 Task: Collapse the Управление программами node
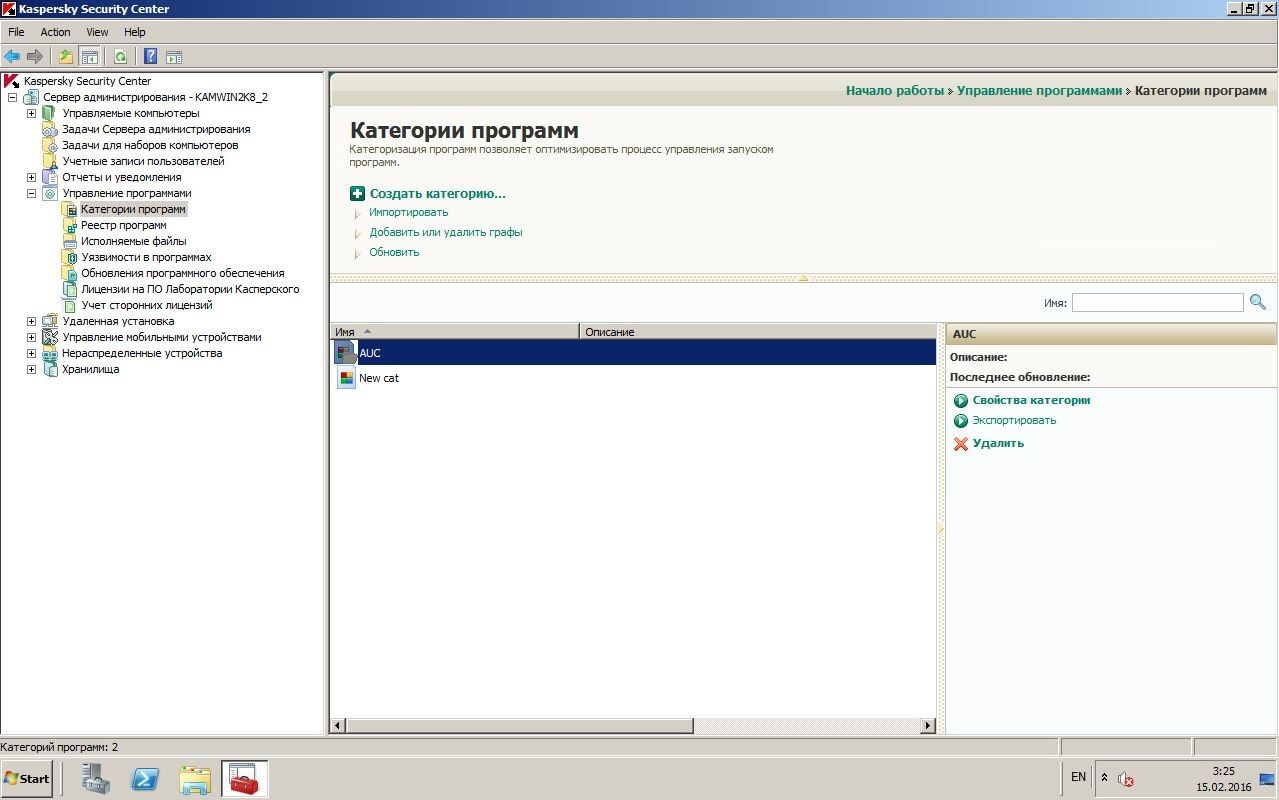31,193
